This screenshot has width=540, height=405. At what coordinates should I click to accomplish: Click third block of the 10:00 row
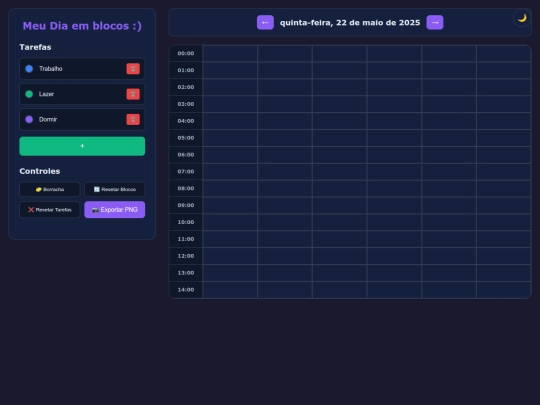[x=340, y=222]
